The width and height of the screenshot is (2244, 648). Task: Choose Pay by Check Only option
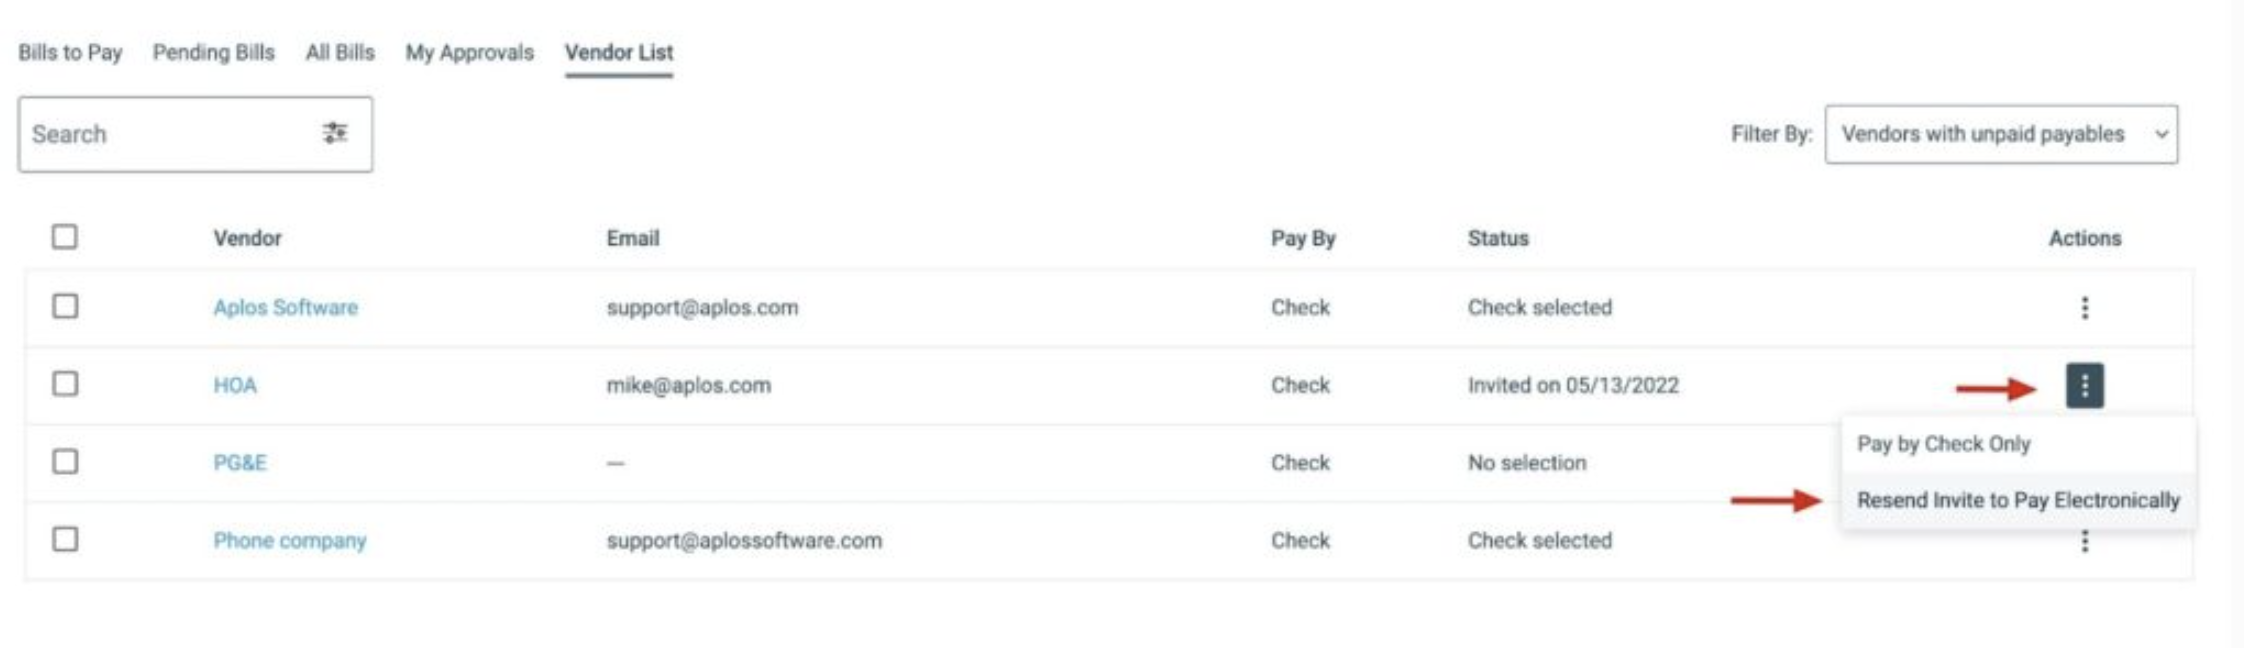(x=1943, y=444)
